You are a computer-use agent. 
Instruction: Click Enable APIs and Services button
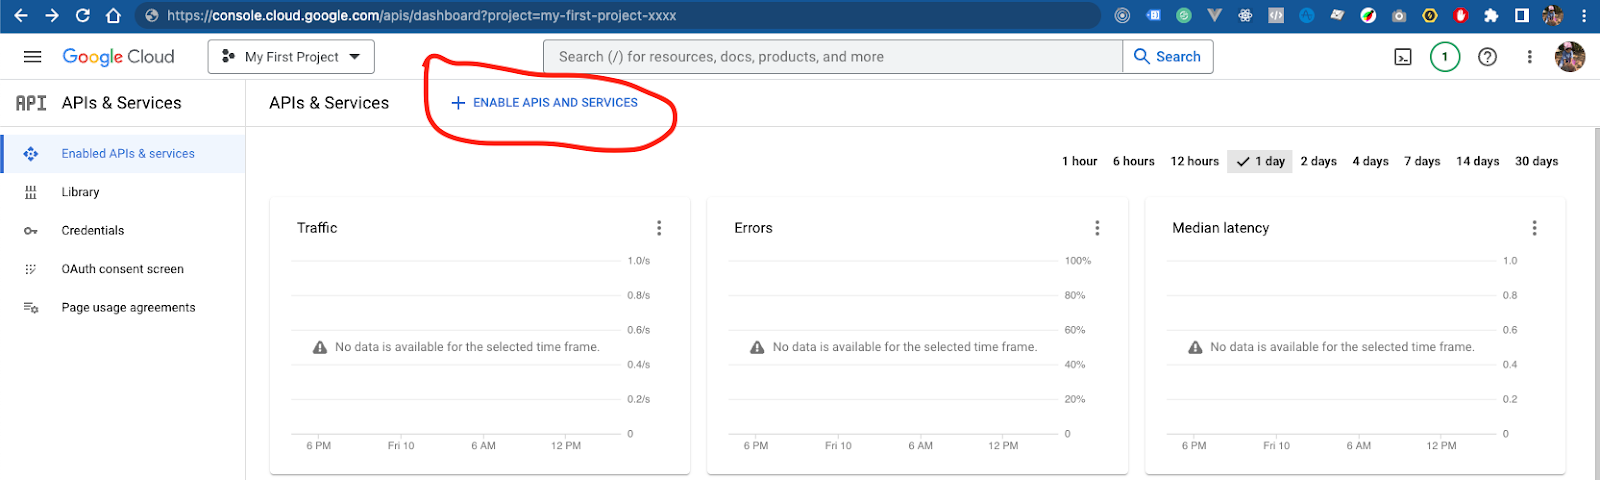[x=545, y=103]
